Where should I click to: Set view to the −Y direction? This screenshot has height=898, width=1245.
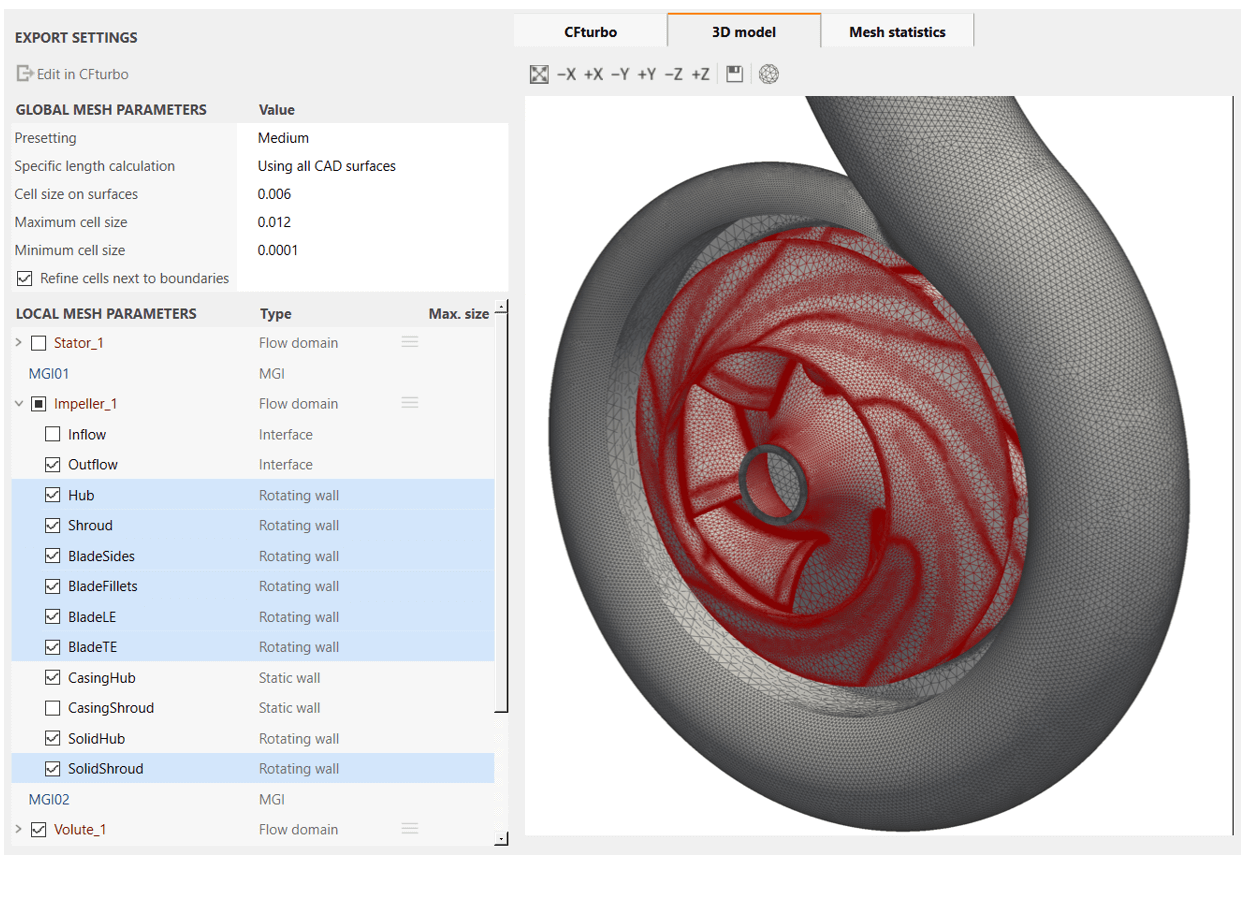[x=620, y=74]
